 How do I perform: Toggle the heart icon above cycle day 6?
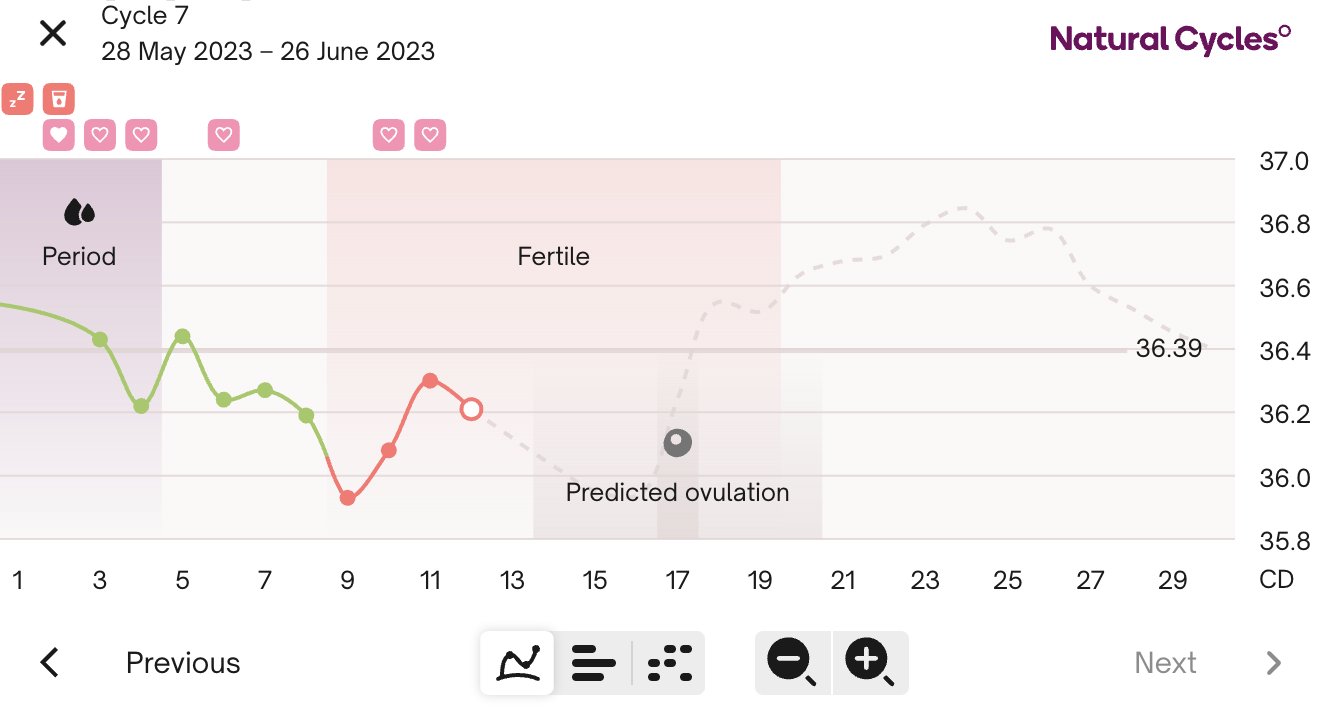coord(224,135)
